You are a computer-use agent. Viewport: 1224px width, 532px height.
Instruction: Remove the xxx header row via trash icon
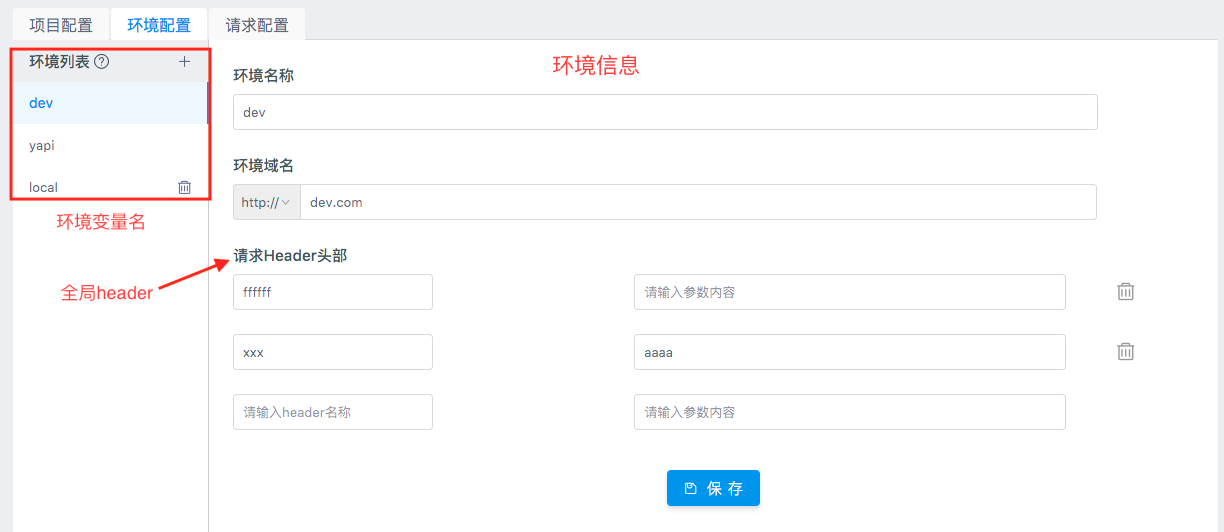pyautogui.click(x=1125, y=352)
